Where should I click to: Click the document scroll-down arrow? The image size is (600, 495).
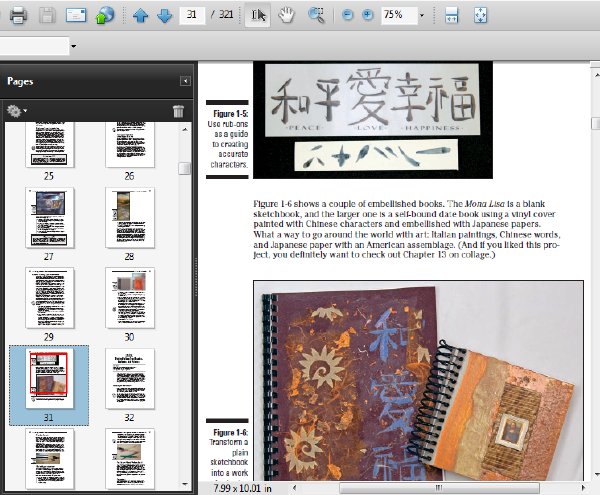click(x=596, y=475)
